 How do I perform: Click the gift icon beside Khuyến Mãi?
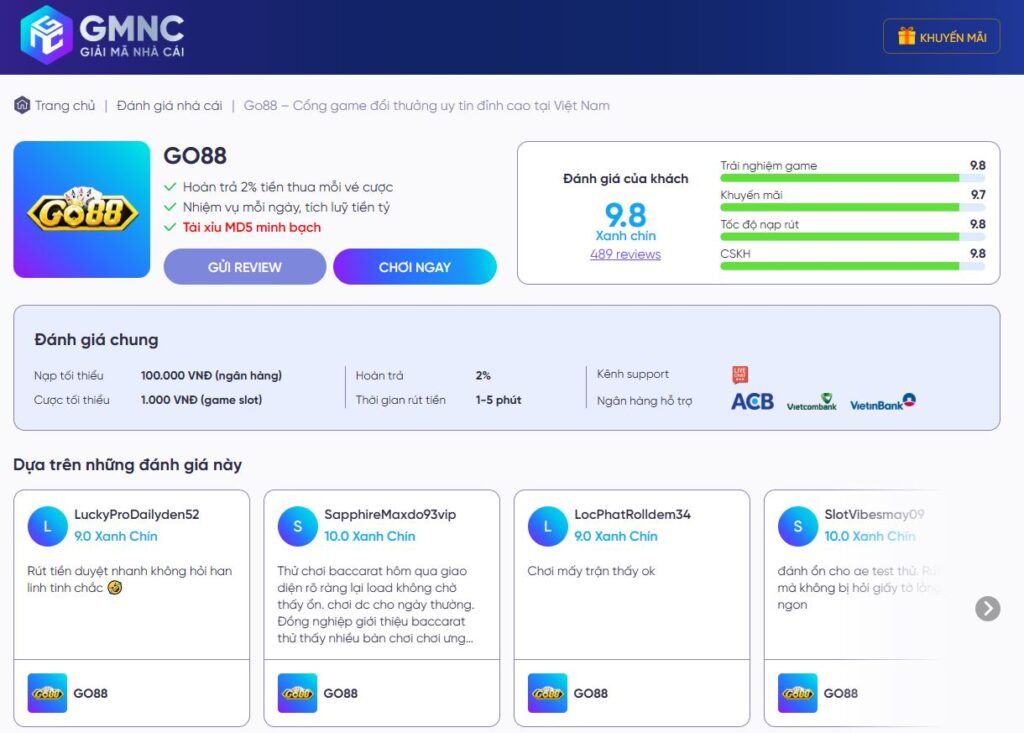tap(906, 37)
